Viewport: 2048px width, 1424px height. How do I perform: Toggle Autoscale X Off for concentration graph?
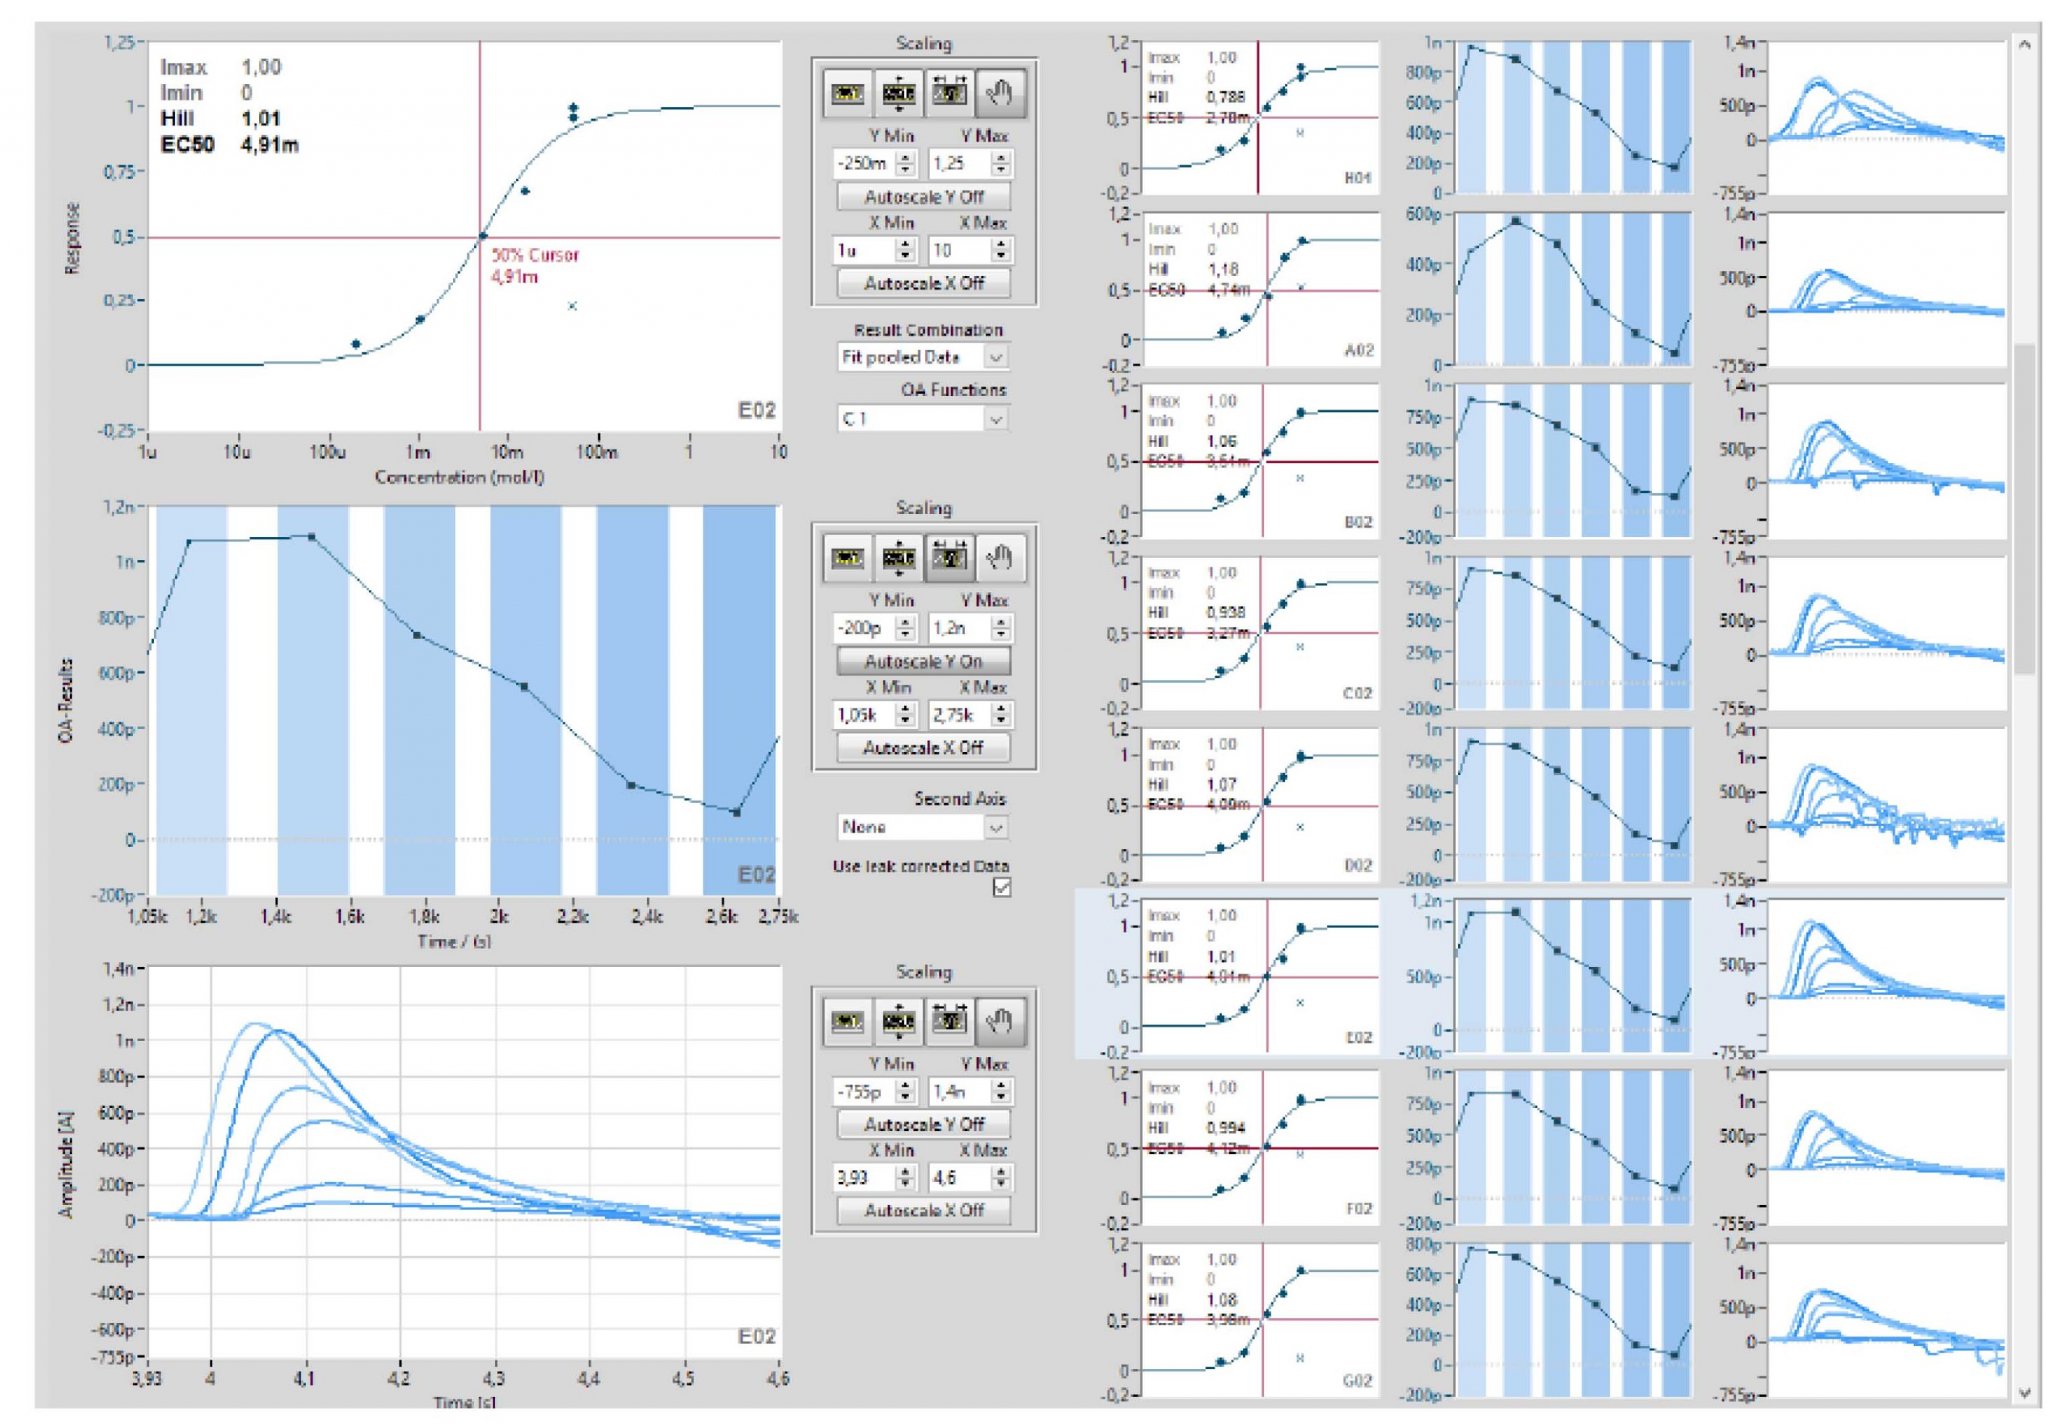(x=923, y=283)
